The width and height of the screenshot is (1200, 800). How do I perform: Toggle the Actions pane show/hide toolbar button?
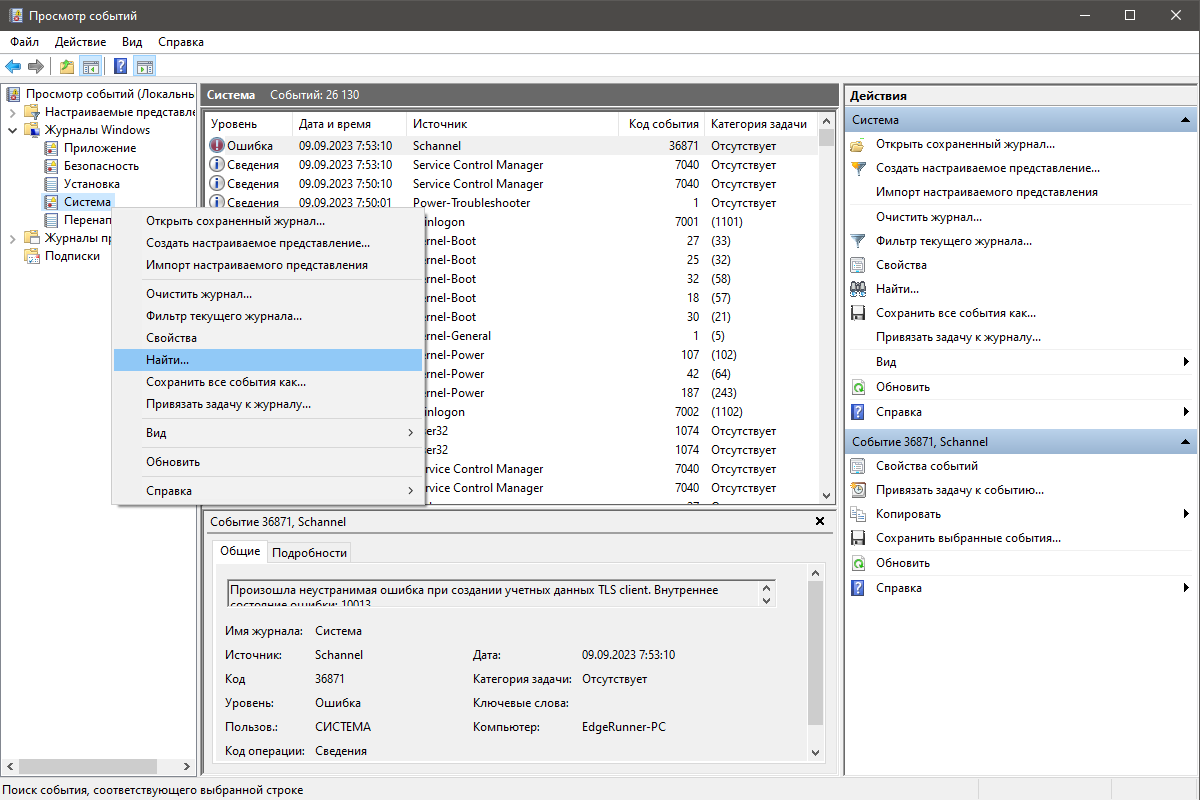pos(145,67)
